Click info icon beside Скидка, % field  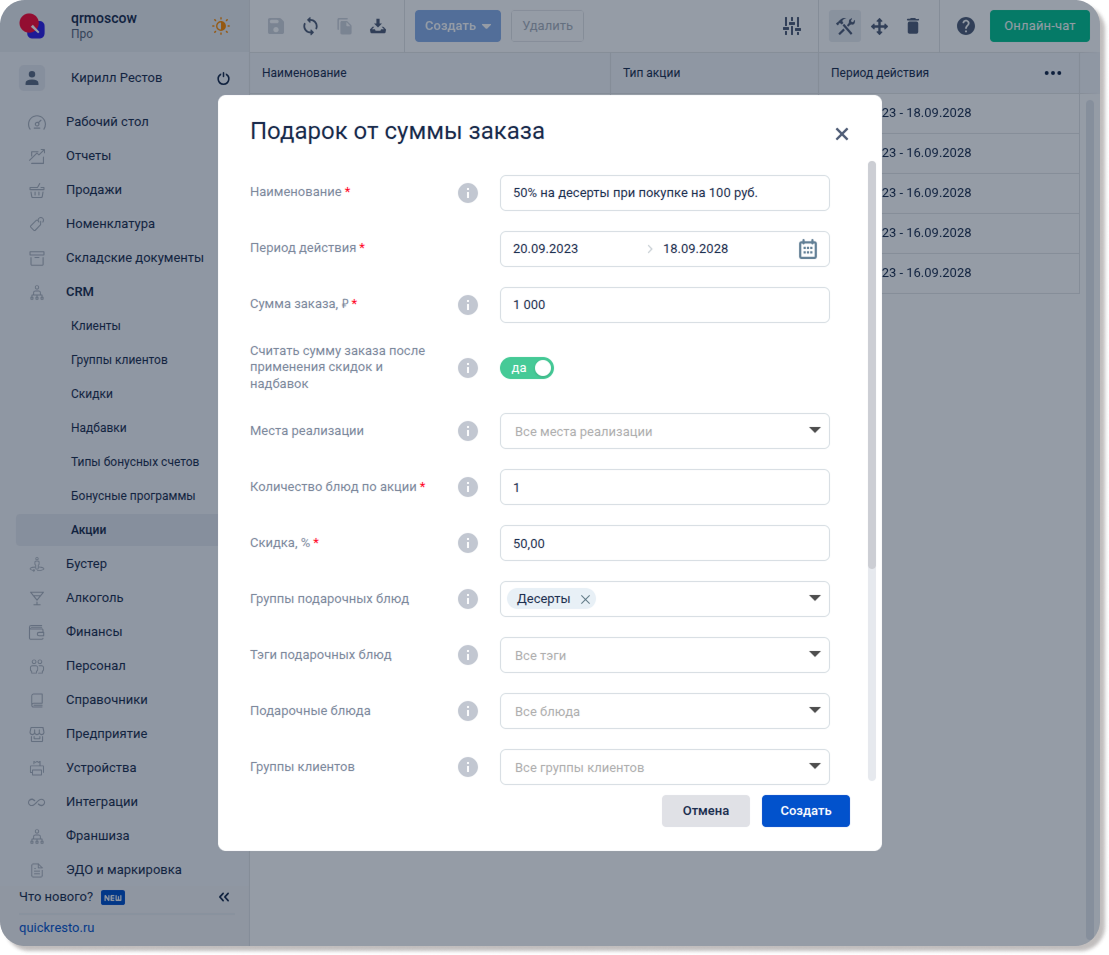pos(467,543)
